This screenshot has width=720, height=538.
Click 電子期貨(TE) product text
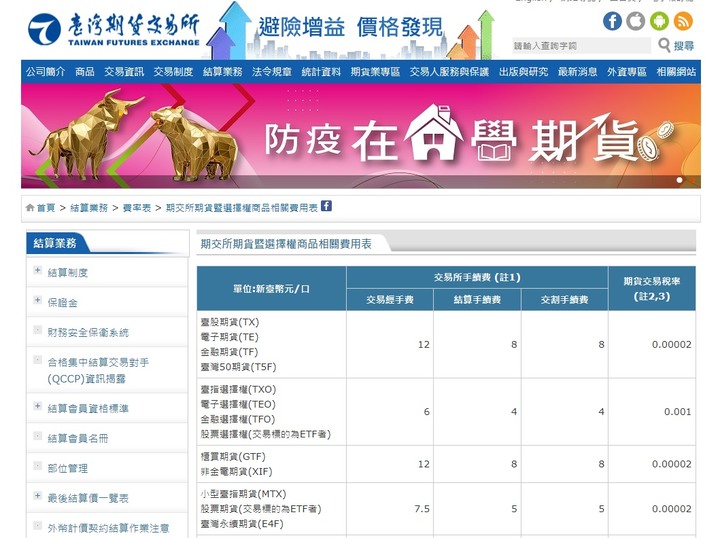pos(230,337)
